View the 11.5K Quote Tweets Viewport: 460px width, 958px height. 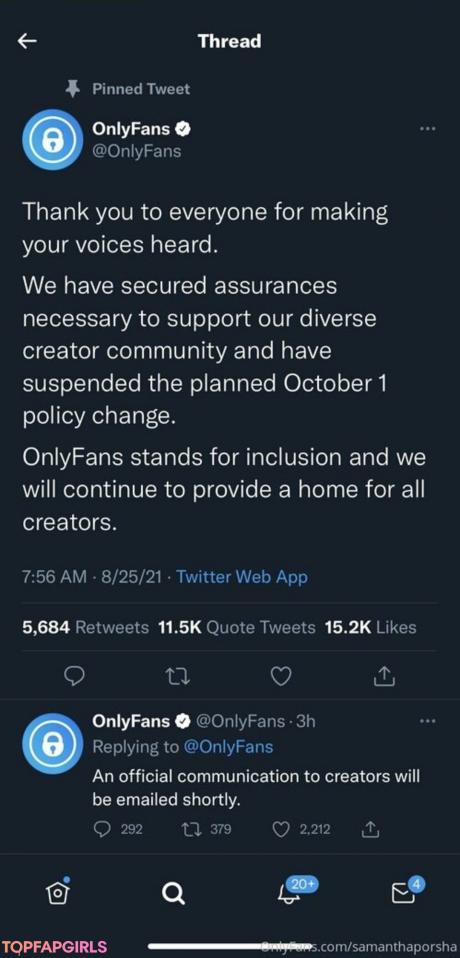237,627
